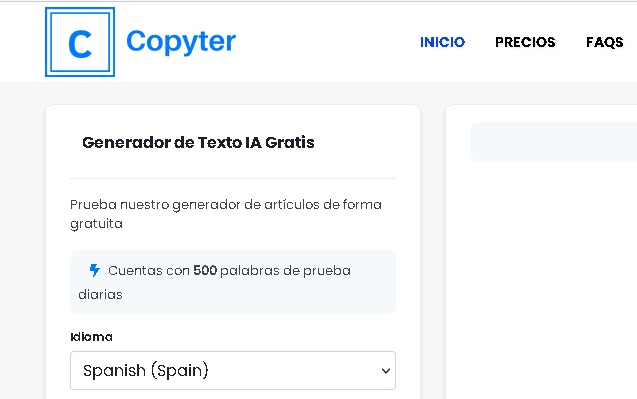Click the light blue bar in the right panel
Screen dimensions: 637x399
pyautogui.click(x=554, y=142)
